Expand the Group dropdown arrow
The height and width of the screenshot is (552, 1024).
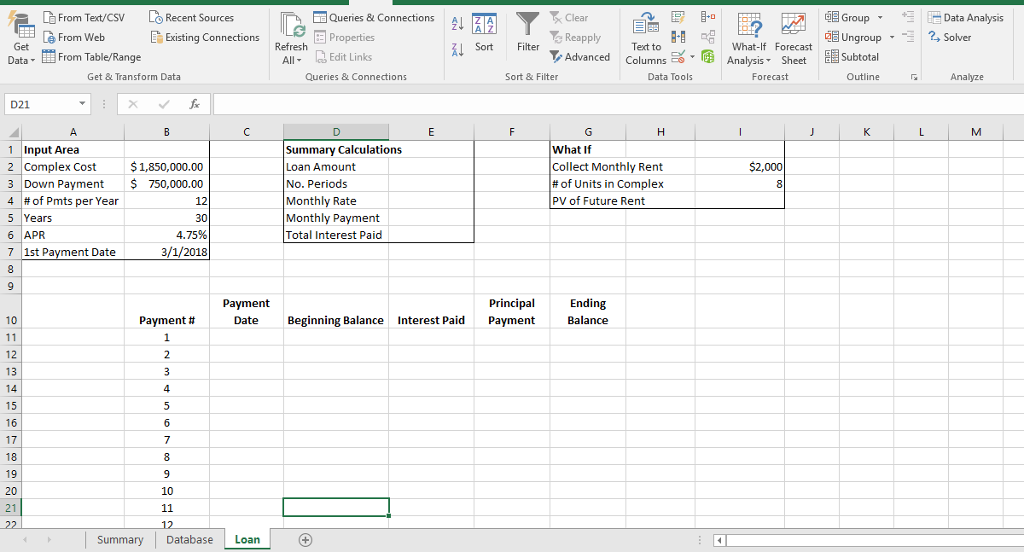880,18
